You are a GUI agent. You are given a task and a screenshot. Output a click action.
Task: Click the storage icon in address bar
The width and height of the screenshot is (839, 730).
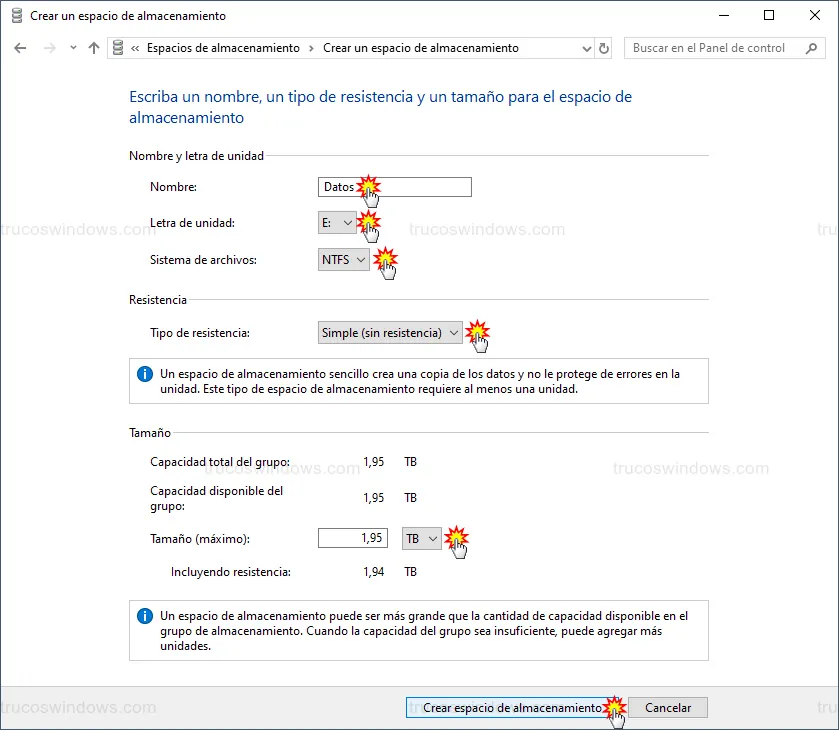(119, 48)
